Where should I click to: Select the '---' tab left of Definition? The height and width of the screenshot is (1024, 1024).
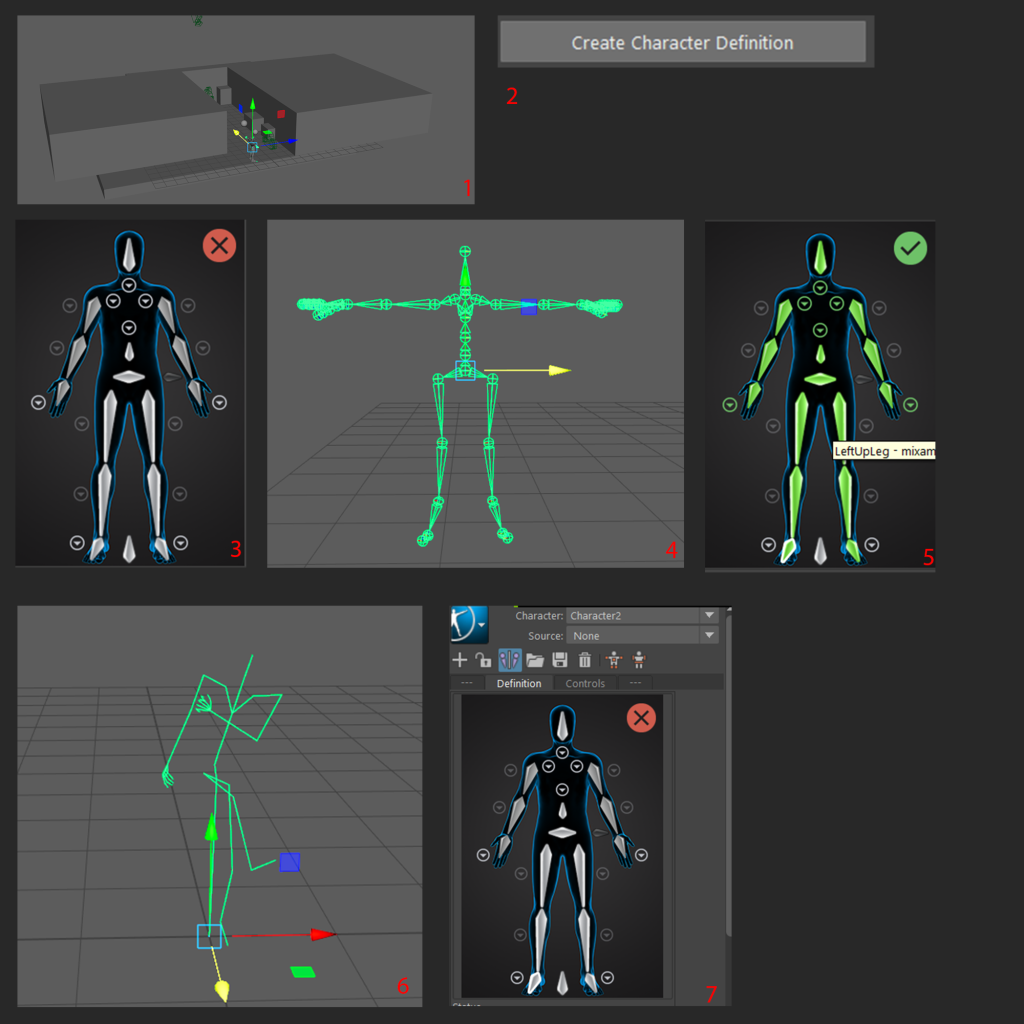pos(467,683)
